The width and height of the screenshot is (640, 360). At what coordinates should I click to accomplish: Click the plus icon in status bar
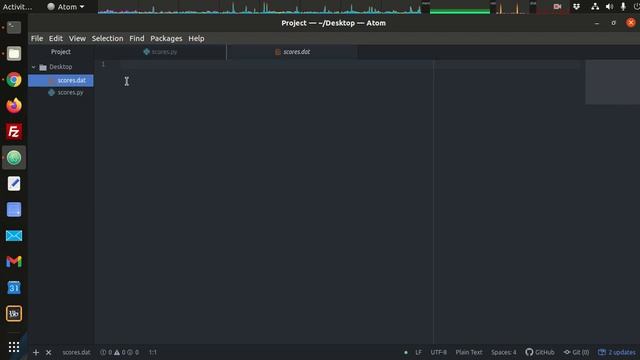36,352
